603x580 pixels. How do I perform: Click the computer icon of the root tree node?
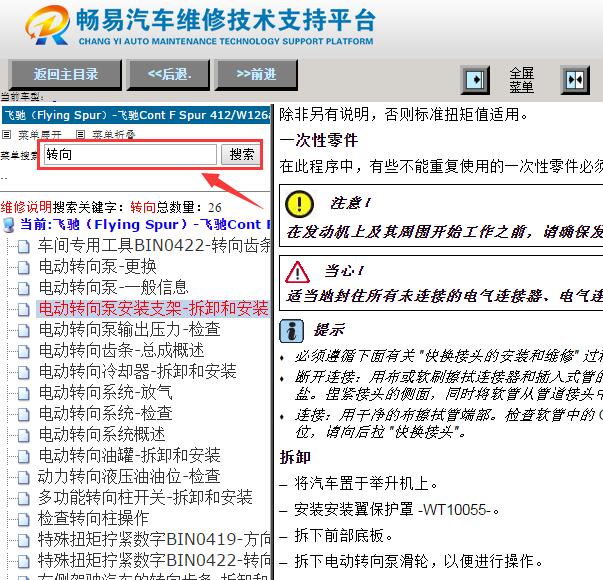pos(8,225)
